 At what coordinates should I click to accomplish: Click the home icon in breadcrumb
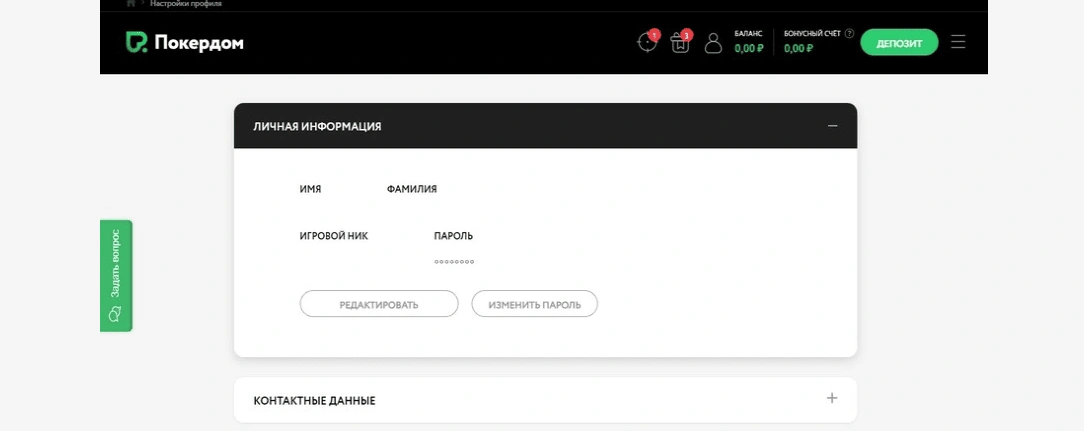pos(131,4)
